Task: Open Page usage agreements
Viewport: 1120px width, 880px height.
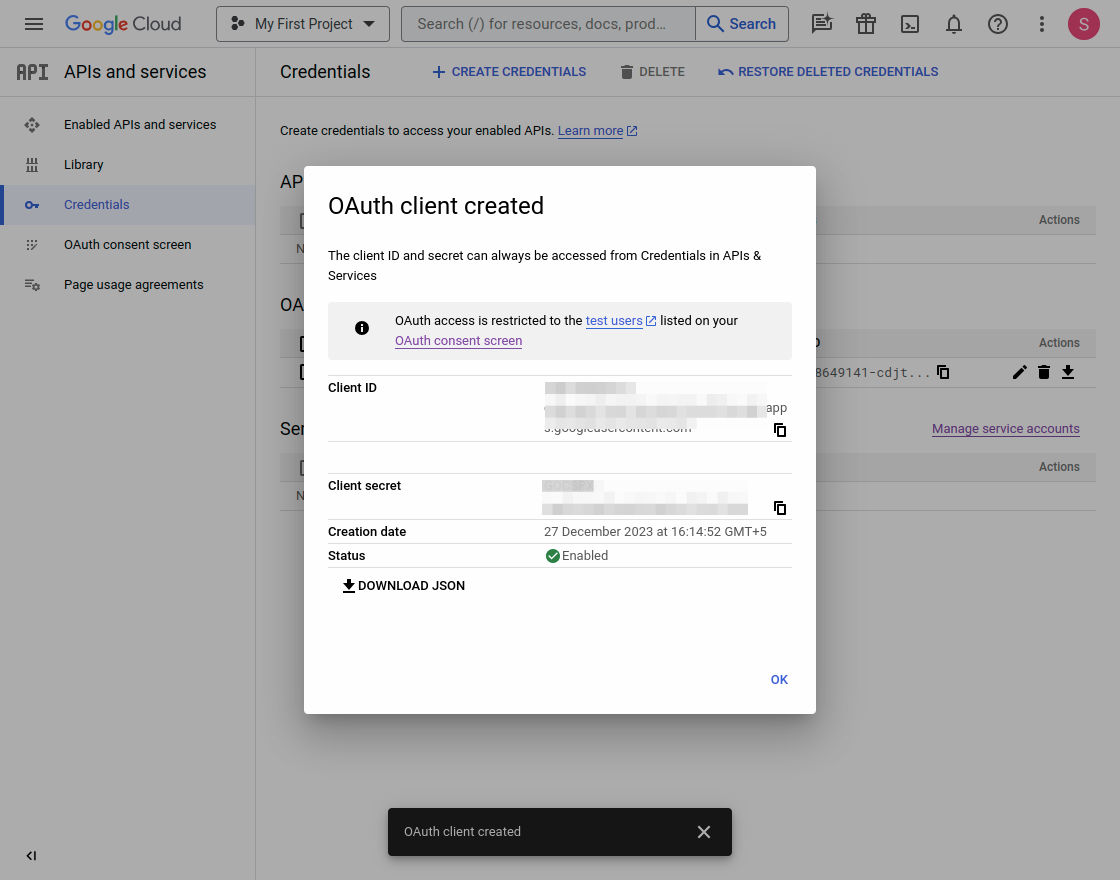Action: pyautogui.click(x=134, y=284)
